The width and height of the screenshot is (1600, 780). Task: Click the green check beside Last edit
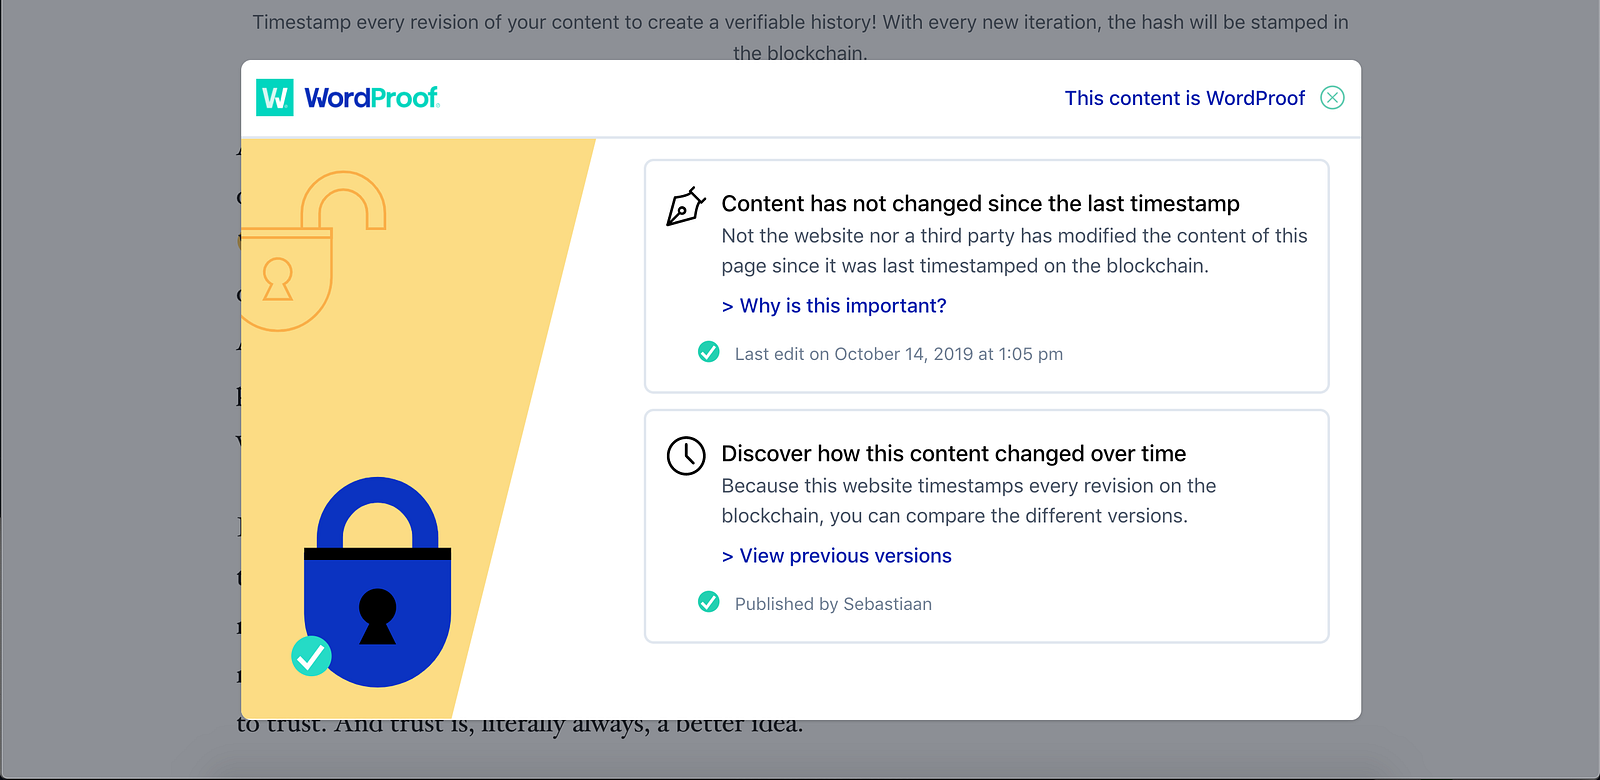709,352
